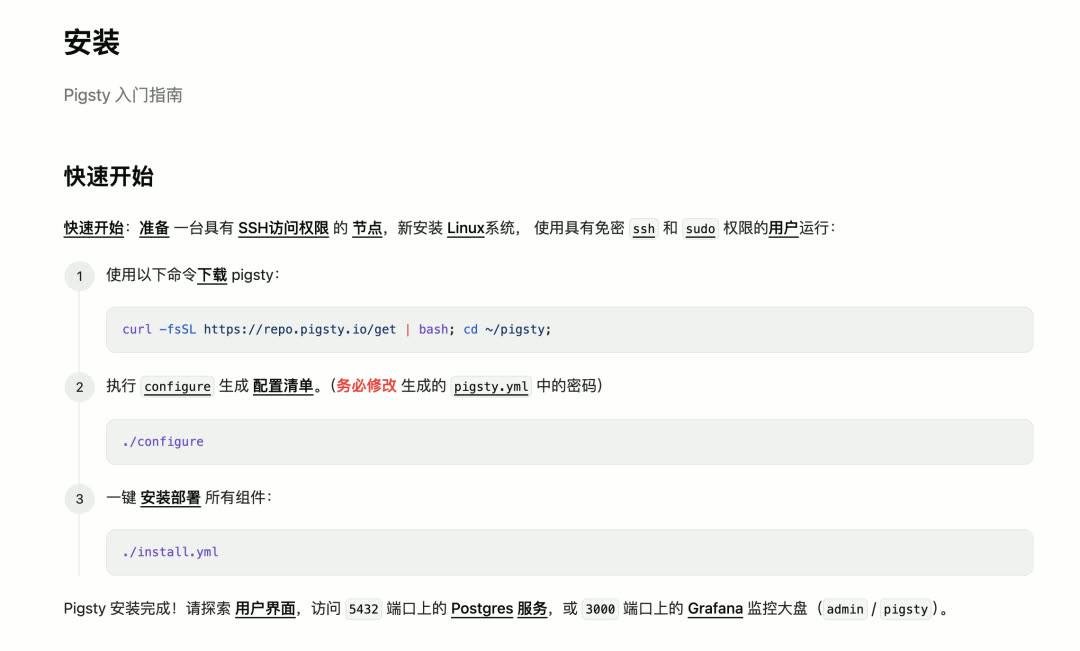The height and width of the screenshot is (651, 1080).
Task: Follow the SSH访问权限 link
Action: click(x=283, y=228)
